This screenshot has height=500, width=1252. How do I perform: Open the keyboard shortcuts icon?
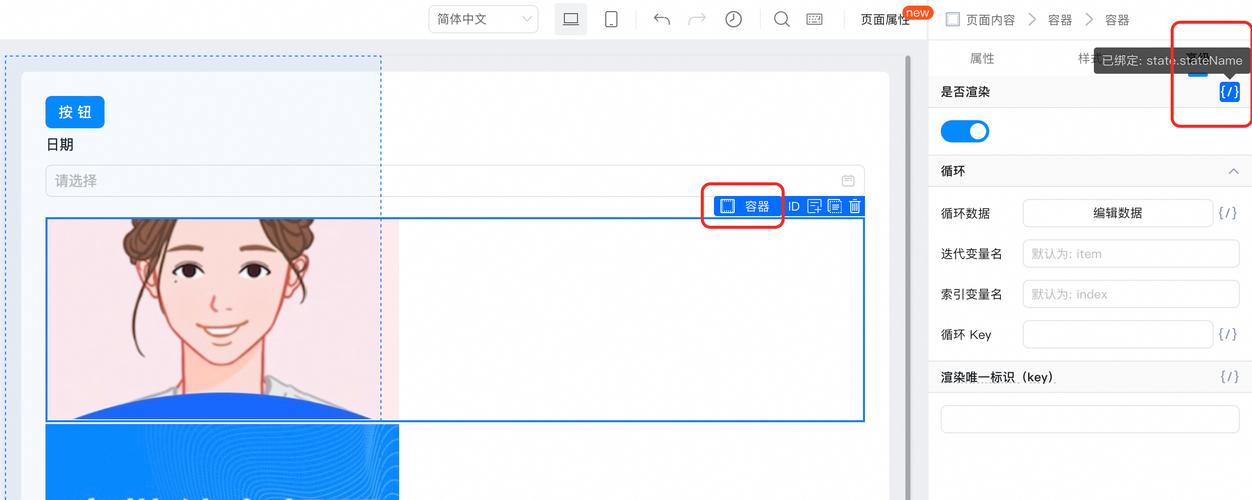814,19
